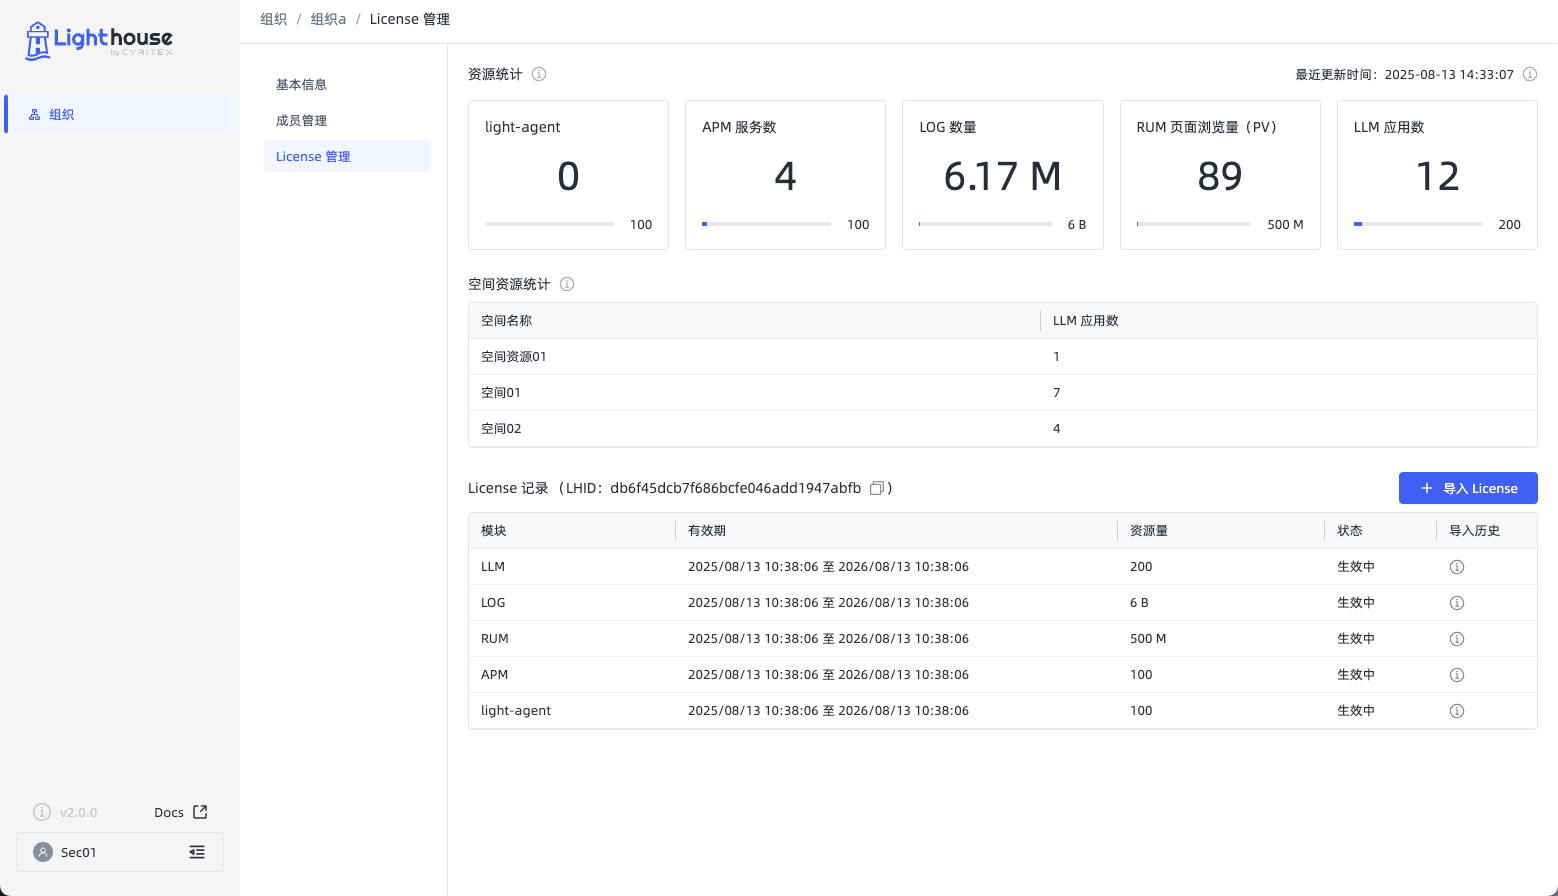
Task: Click the 导入 License button
Action: point(1468,488)
